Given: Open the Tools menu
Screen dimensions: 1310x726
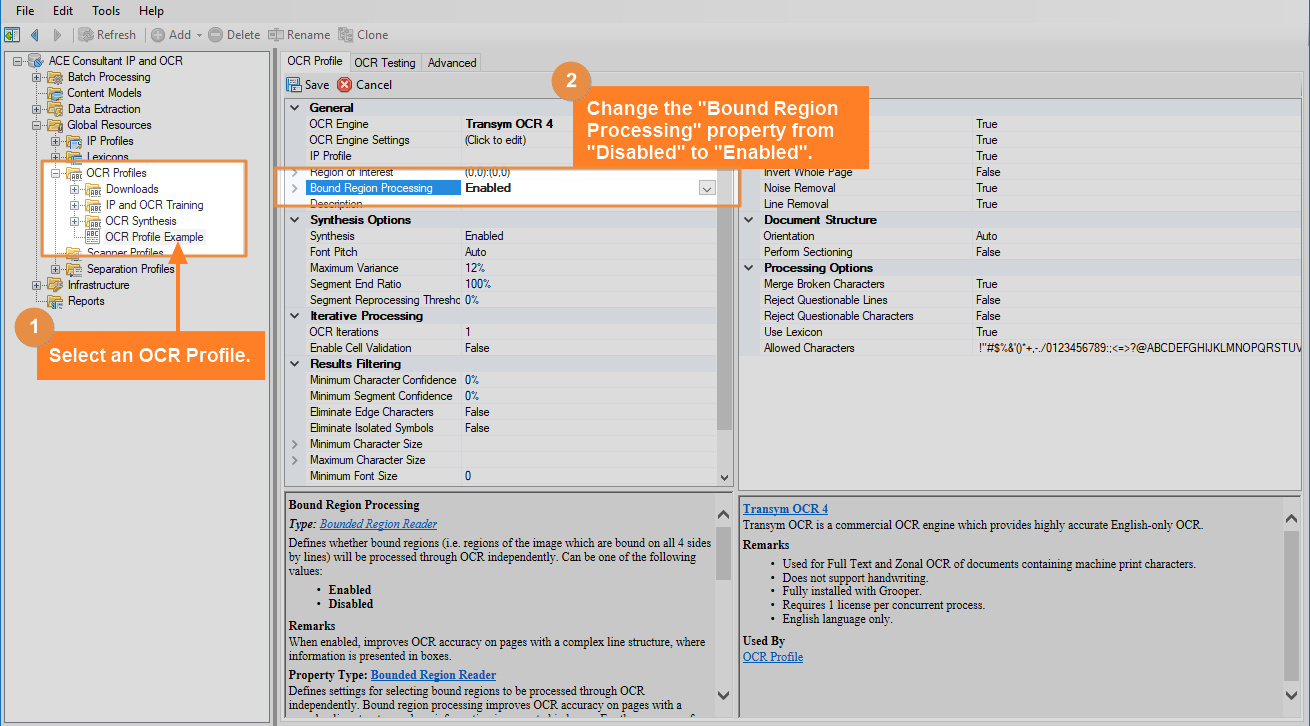Looking at the screenshot, I should tap(106, 11).
